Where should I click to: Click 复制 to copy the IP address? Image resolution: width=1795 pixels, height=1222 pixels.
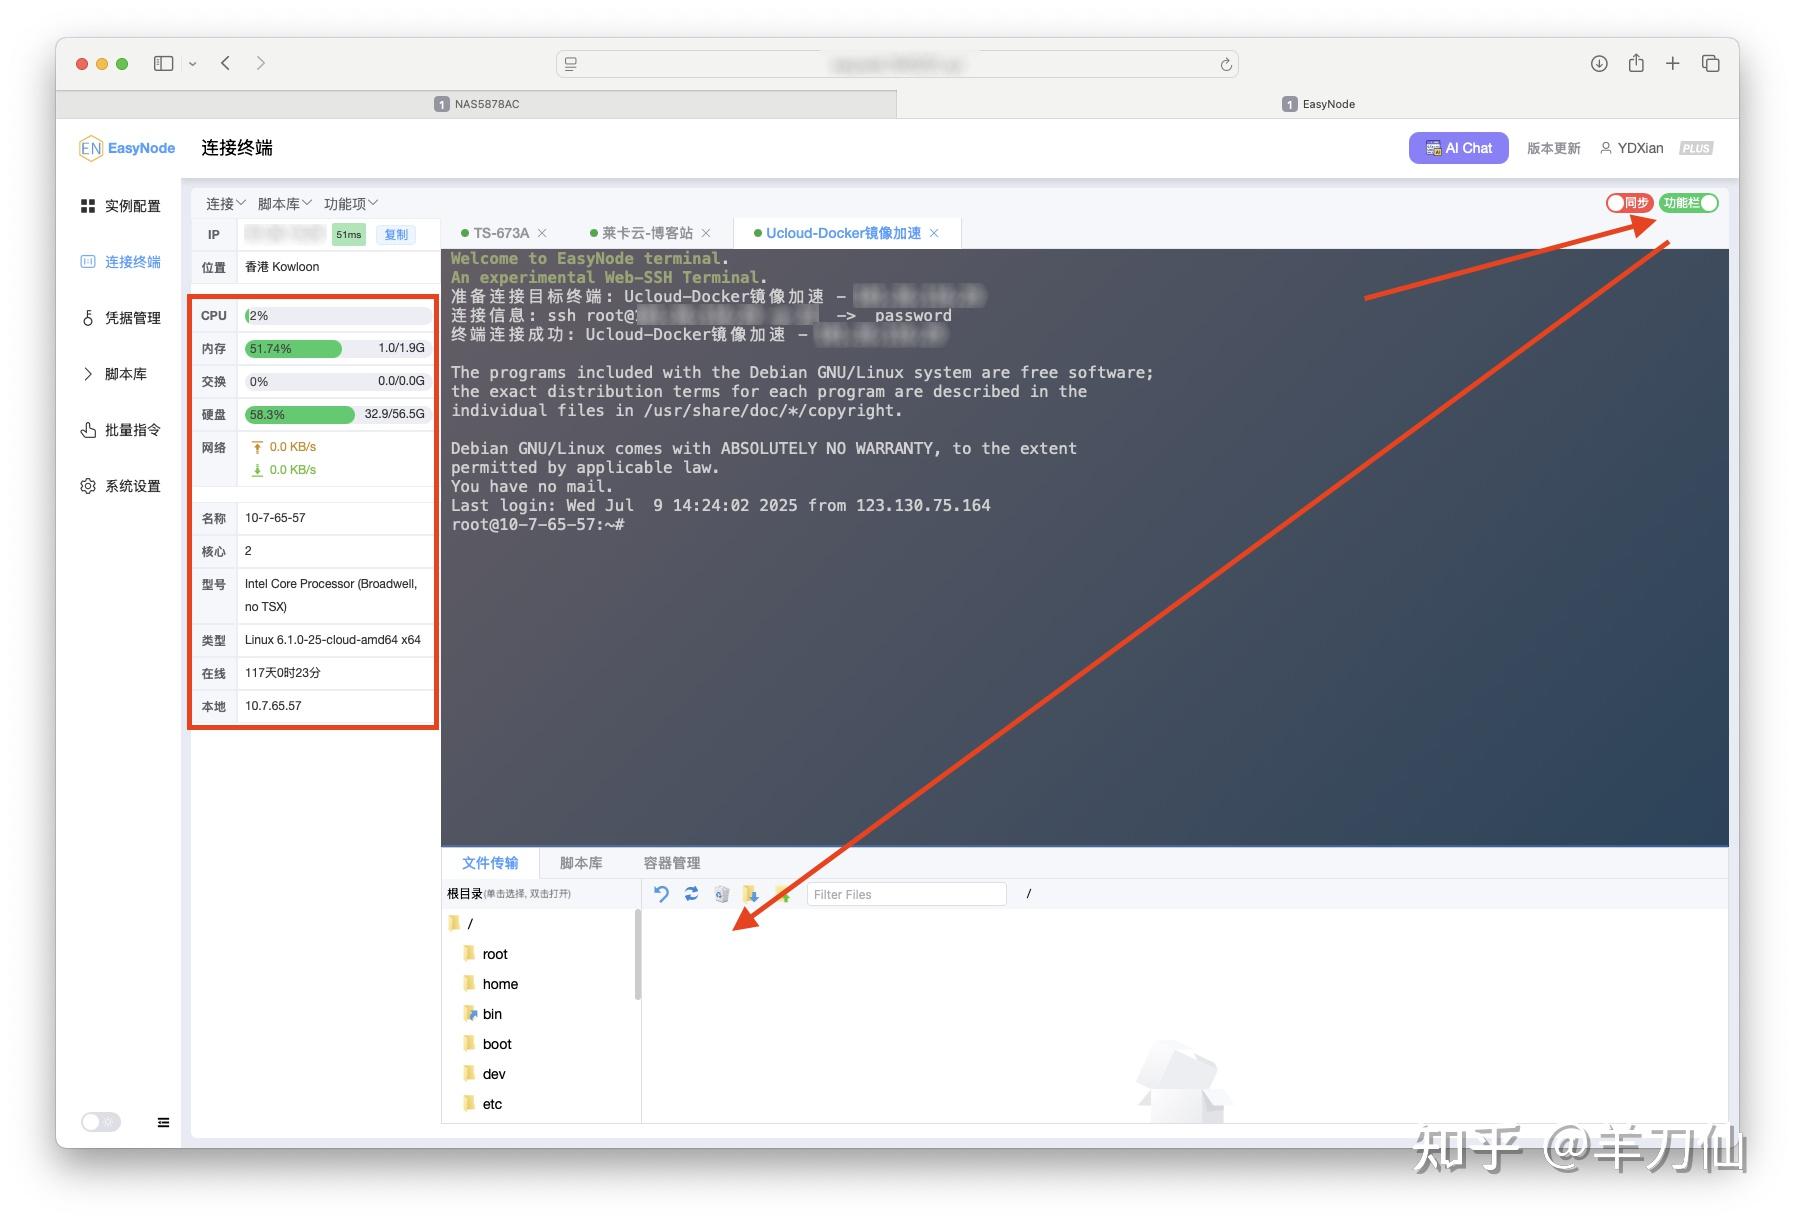(395, 234)
